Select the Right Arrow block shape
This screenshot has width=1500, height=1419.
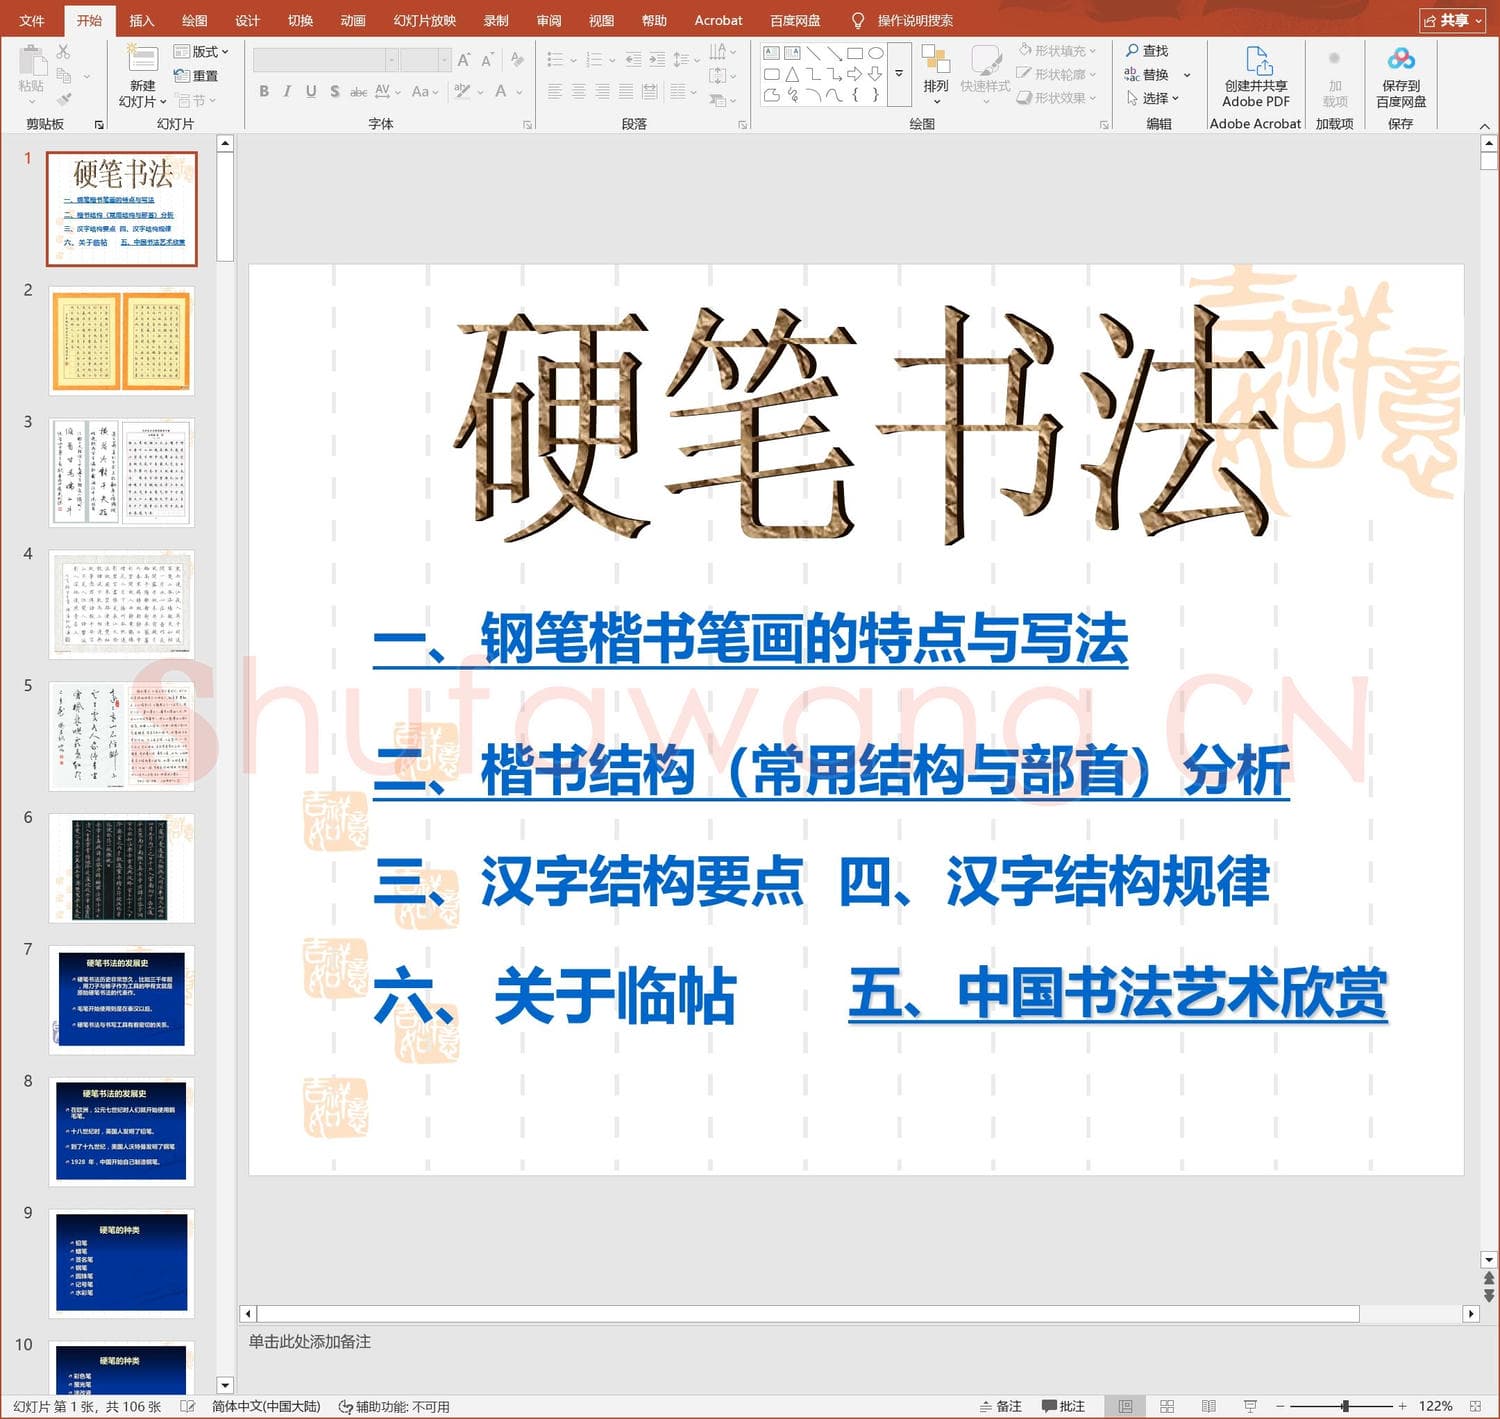[854, 74]
